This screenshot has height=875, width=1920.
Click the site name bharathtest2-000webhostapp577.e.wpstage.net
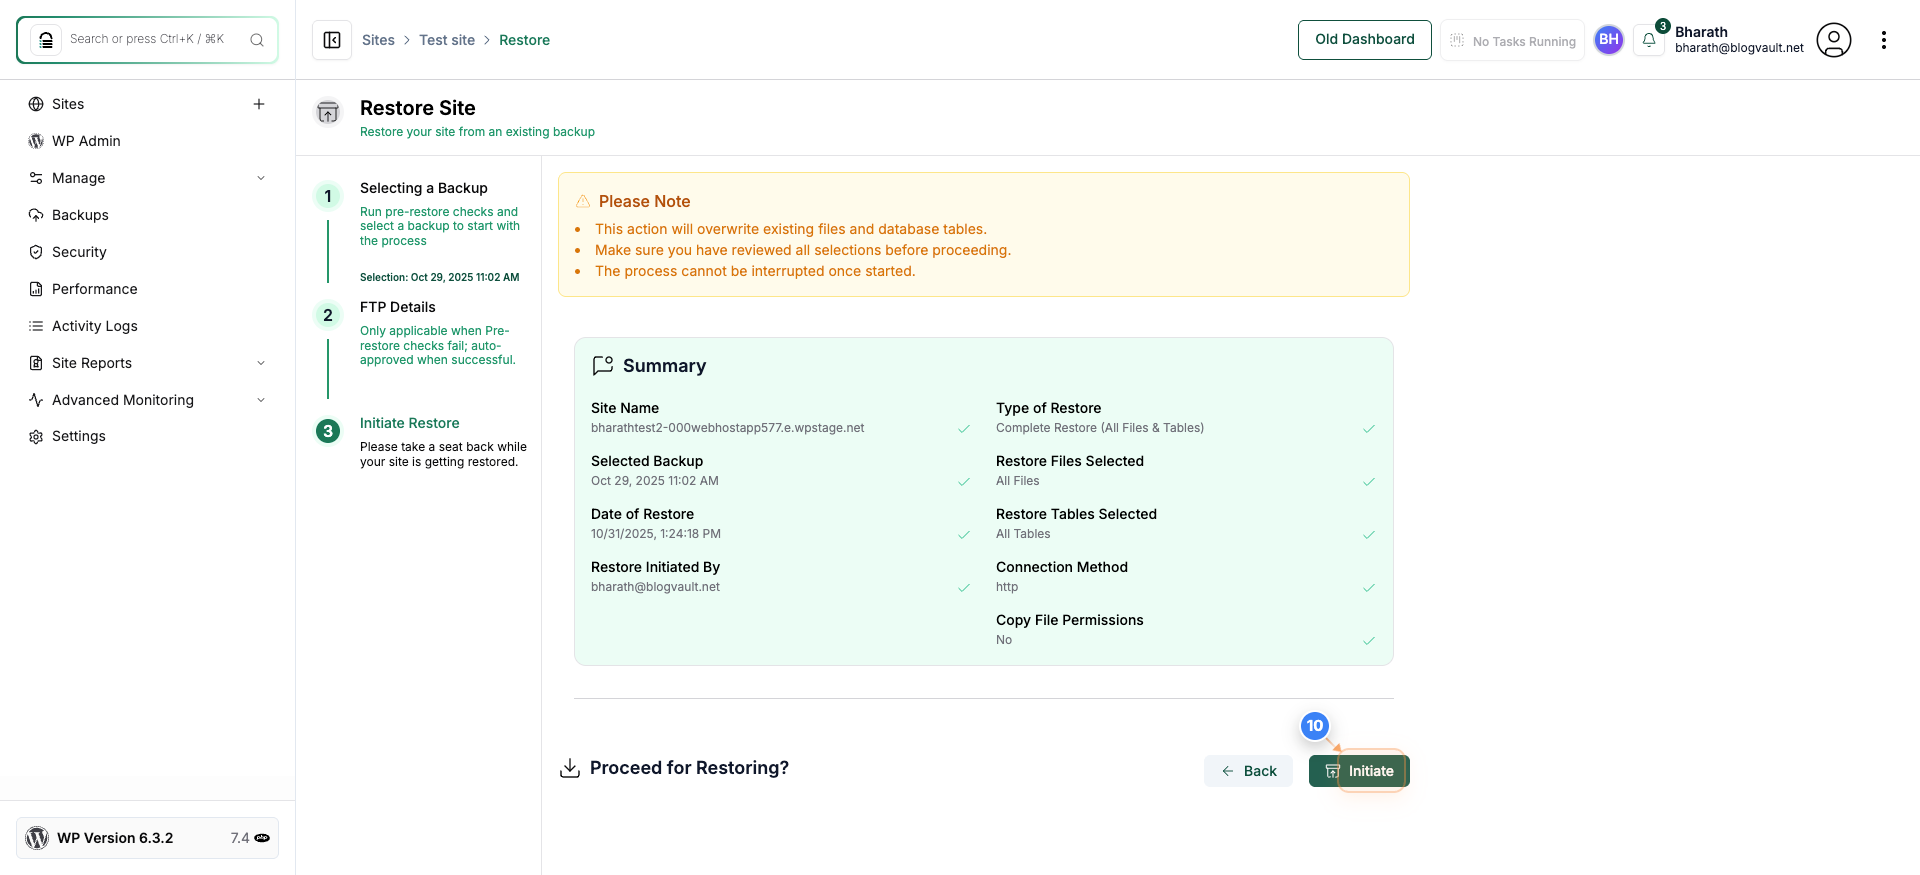[727, 428]
